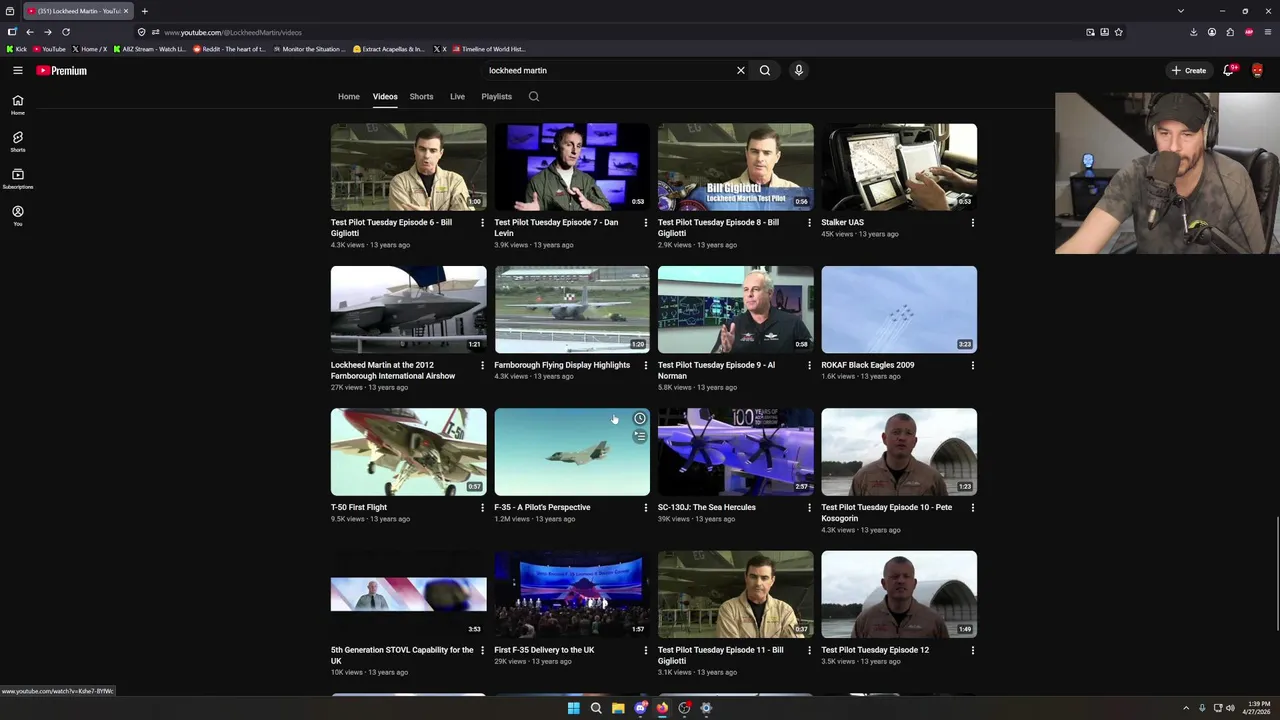The height and width of the screenshot is (720, 1280).
Task: Select the Lockheed Martin browser tab
Action: coord(78,11)
